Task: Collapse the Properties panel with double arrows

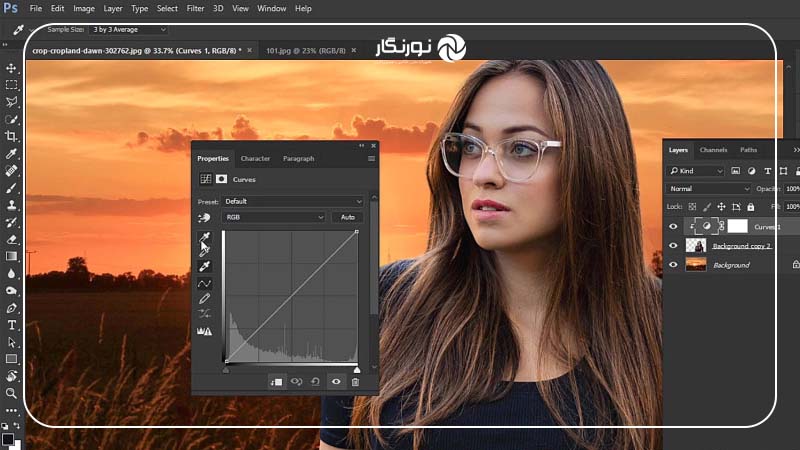Action: tap(362, 146)
